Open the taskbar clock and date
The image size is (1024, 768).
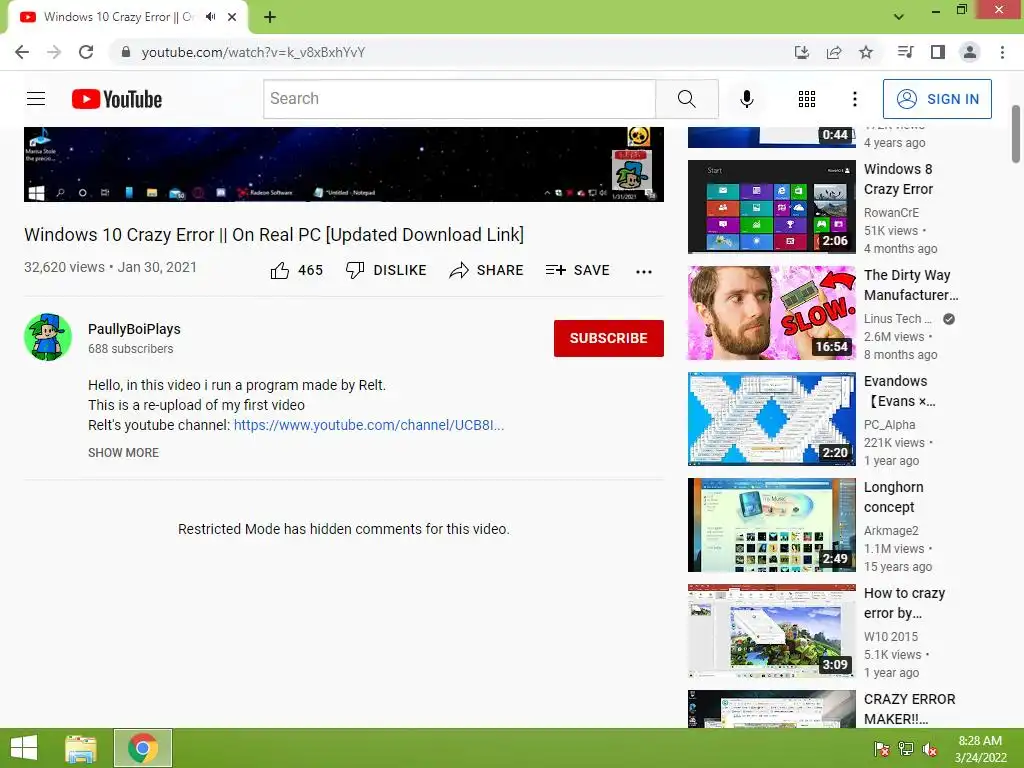[x=980, y=749]
